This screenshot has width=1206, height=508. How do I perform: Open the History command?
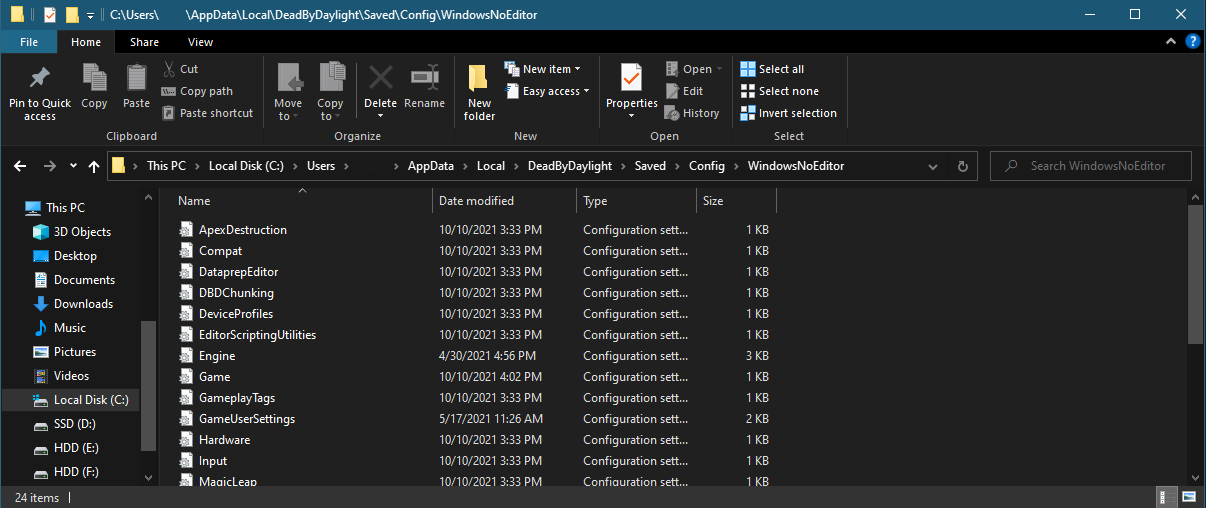(692, 113)
